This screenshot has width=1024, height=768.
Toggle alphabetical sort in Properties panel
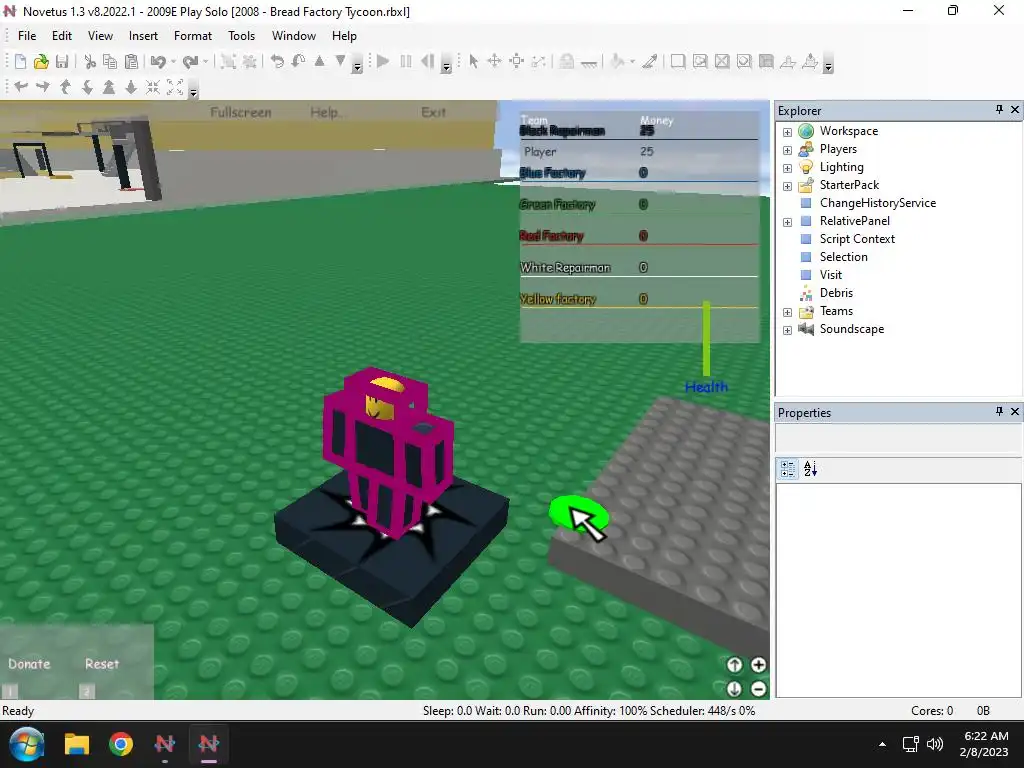(810, 469)
